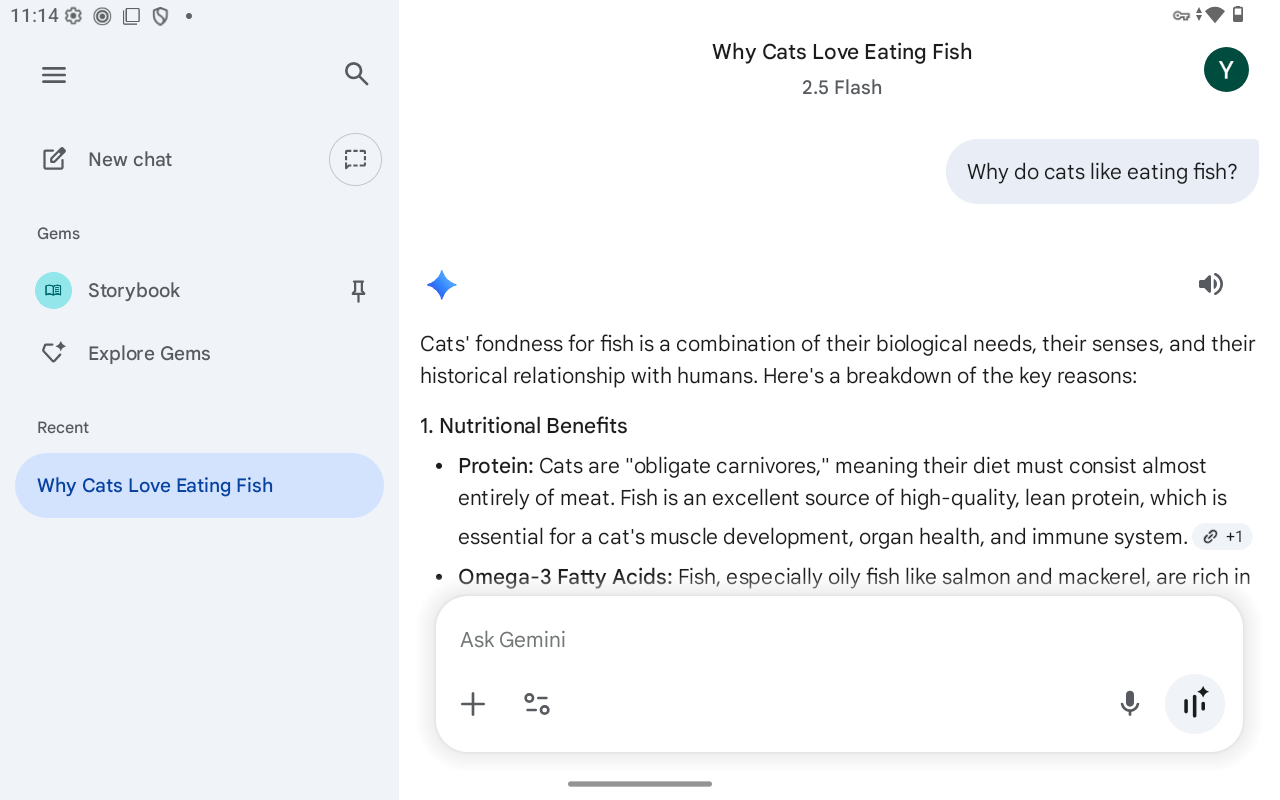This screenshot has height=800, width=1280.
Task: Toggle the pin next to Storybook
Action: [358, 291]
